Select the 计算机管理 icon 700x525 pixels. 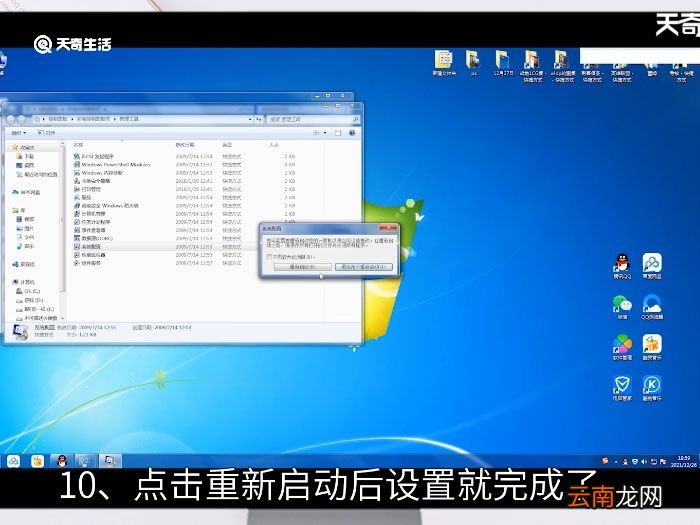77,214
